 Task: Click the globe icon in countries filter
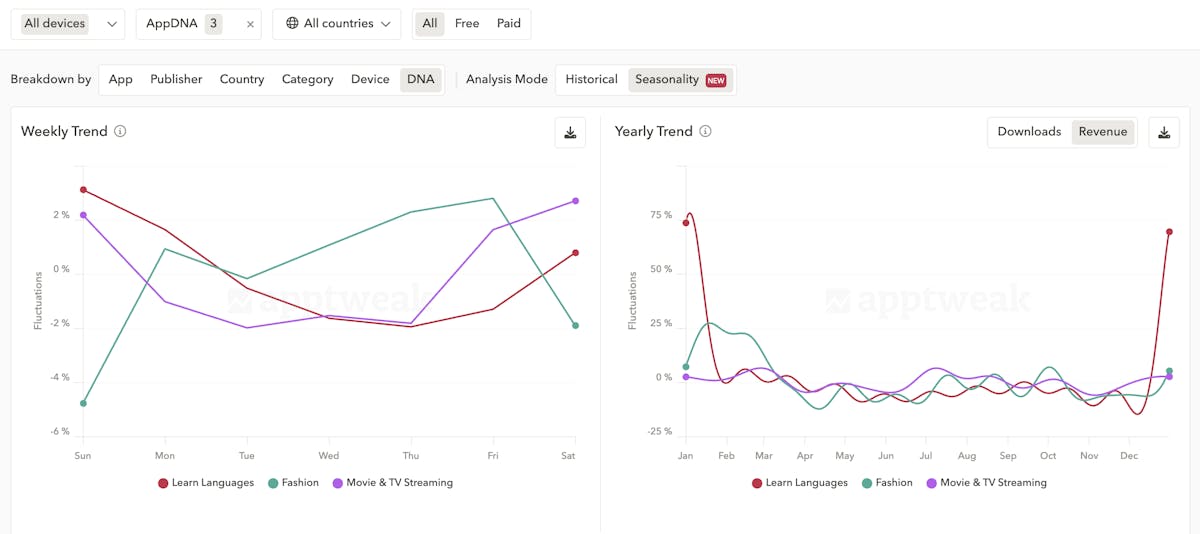point(292,24)
